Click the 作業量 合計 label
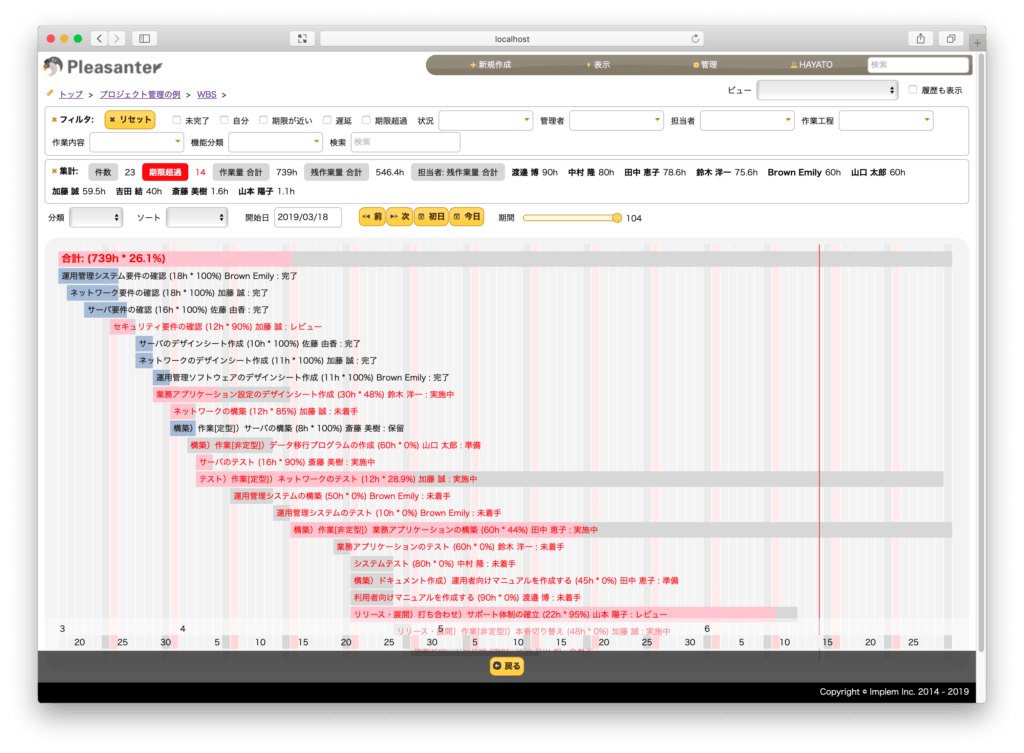This screenshot has height=753, width=1024. [241, 172]
